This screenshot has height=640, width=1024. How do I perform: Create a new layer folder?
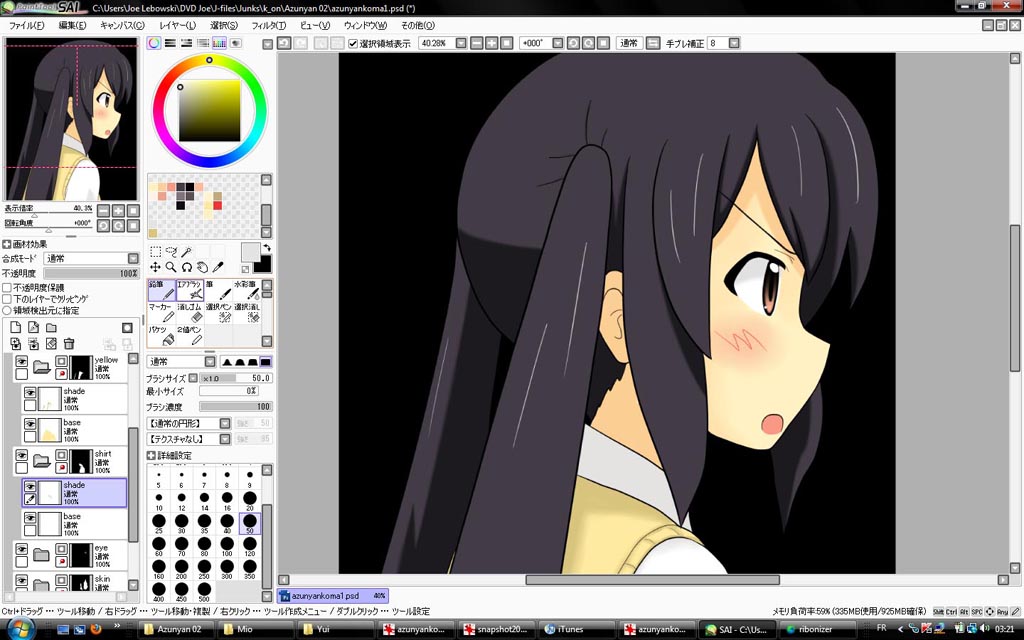coord(51,327)
